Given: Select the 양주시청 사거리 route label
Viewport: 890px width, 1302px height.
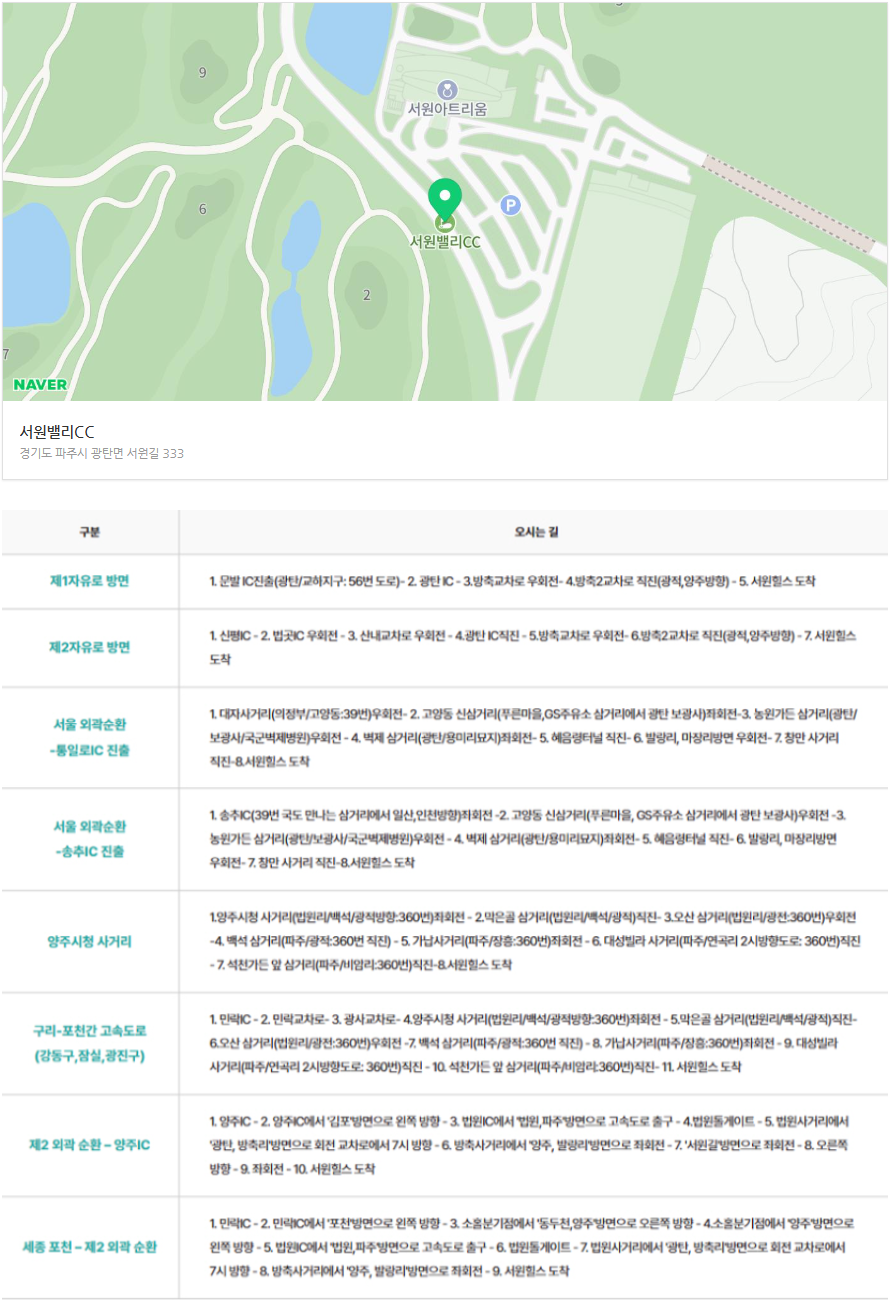Looking at the screenshot, I should pos(87,940).
